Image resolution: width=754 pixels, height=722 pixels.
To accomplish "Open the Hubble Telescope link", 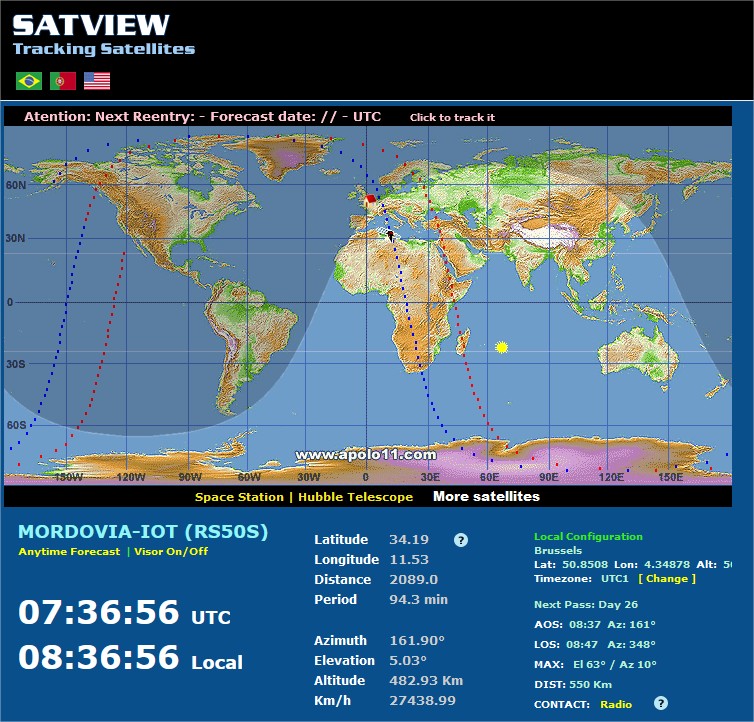I will pyautogui.click(x=355, y=497).
